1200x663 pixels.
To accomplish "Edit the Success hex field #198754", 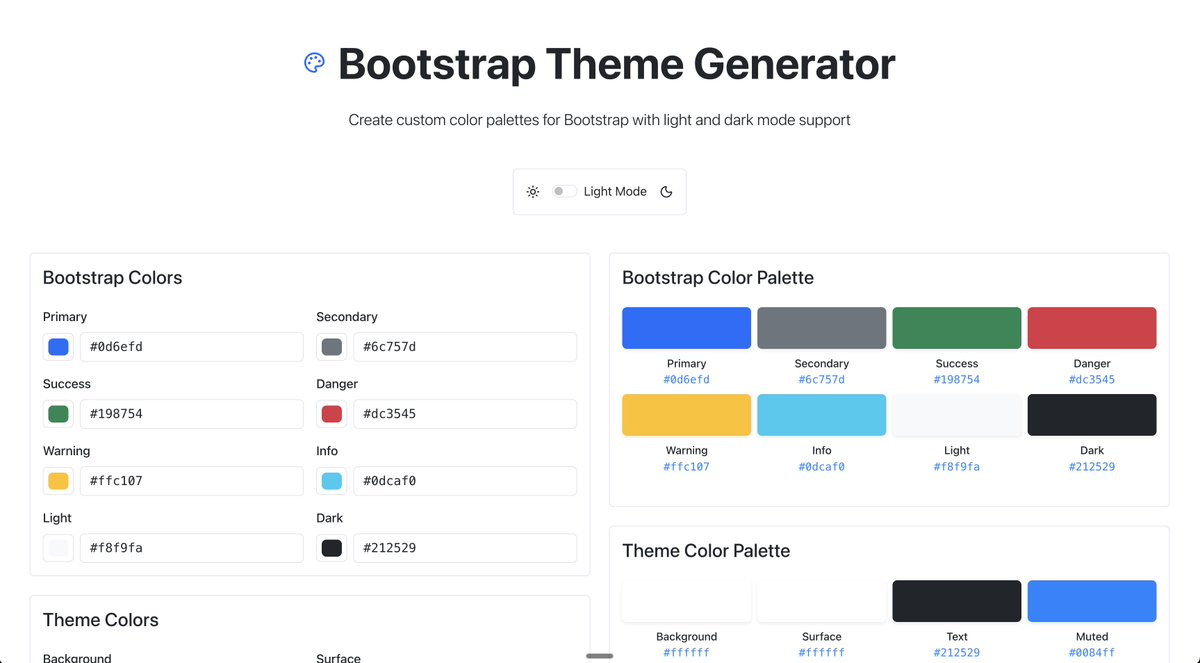I will click(x=191, y=414).
